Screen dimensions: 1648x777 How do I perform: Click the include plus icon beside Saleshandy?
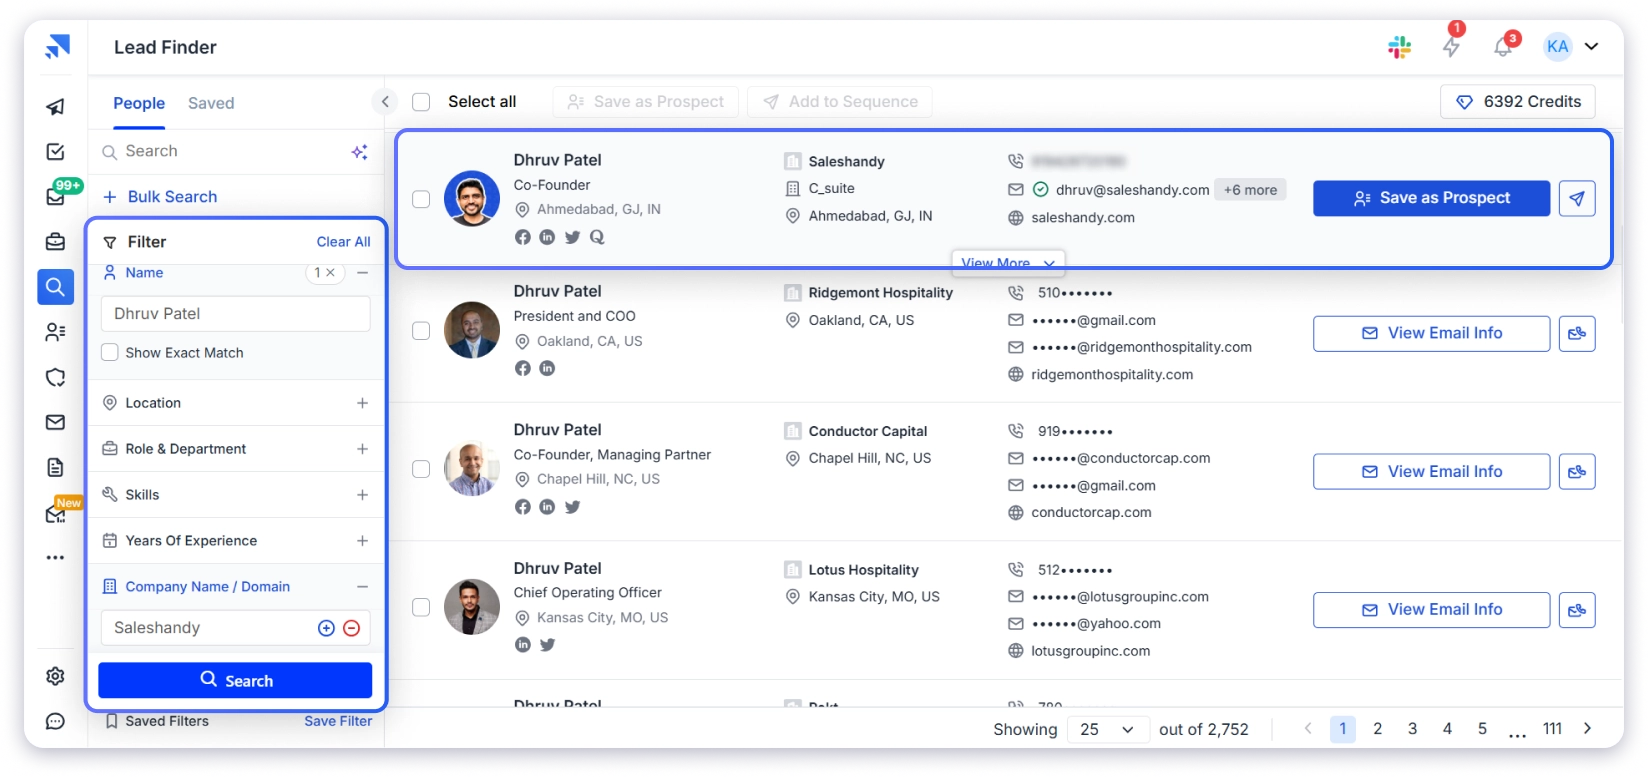click(326, 628)
